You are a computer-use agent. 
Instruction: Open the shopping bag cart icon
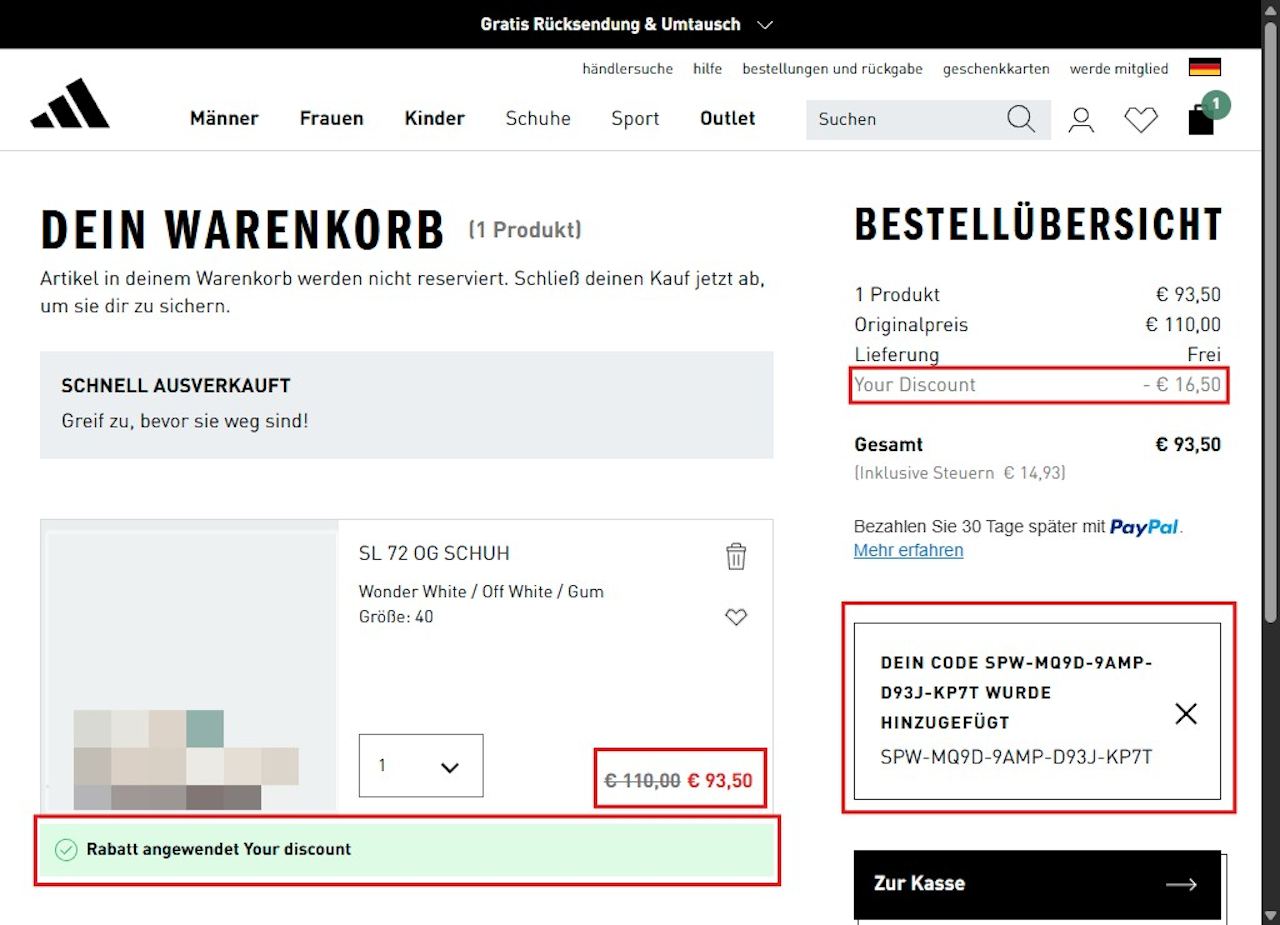pyautogui.click(x=1201, y=119)
